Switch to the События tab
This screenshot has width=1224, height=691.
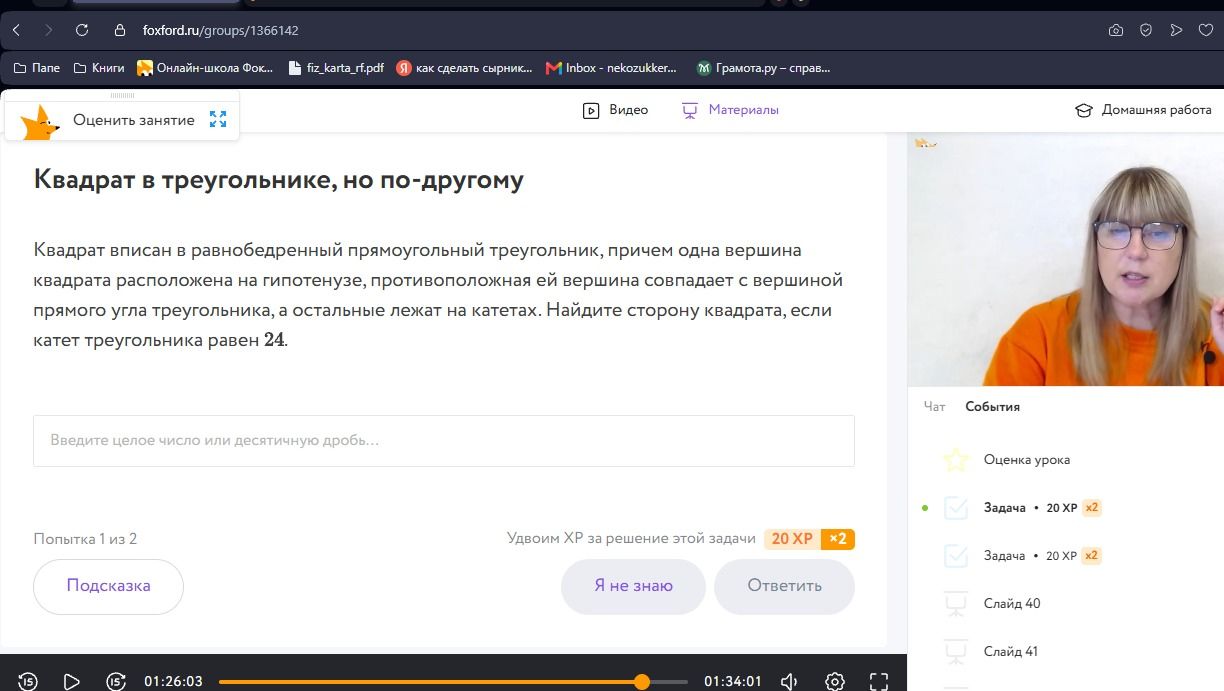[x=992, y=406]
